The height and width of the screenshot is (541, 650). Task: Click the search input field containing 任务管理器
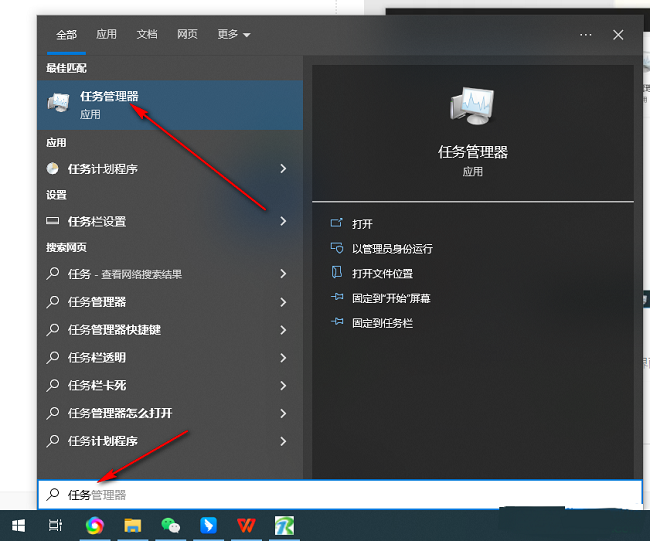[340, 495]
